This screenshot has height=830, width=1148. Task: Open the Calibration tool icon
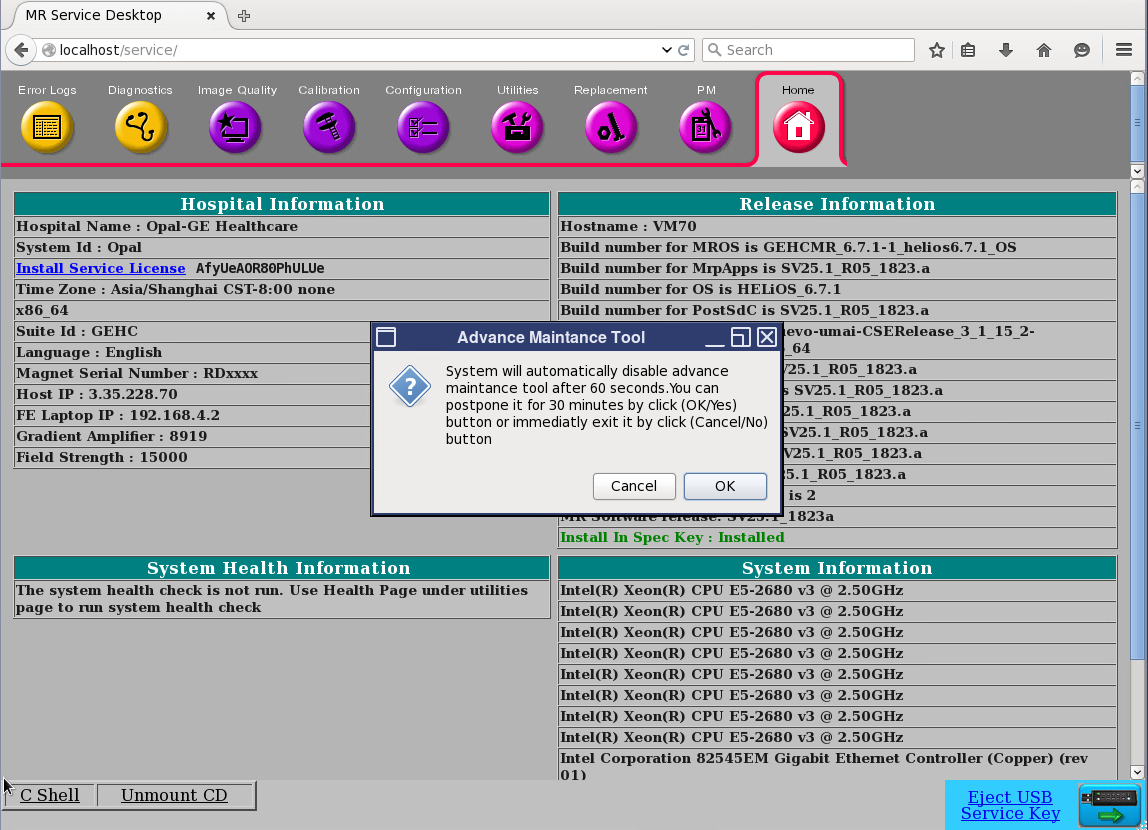pyautogui.click(x=329, y=127)
